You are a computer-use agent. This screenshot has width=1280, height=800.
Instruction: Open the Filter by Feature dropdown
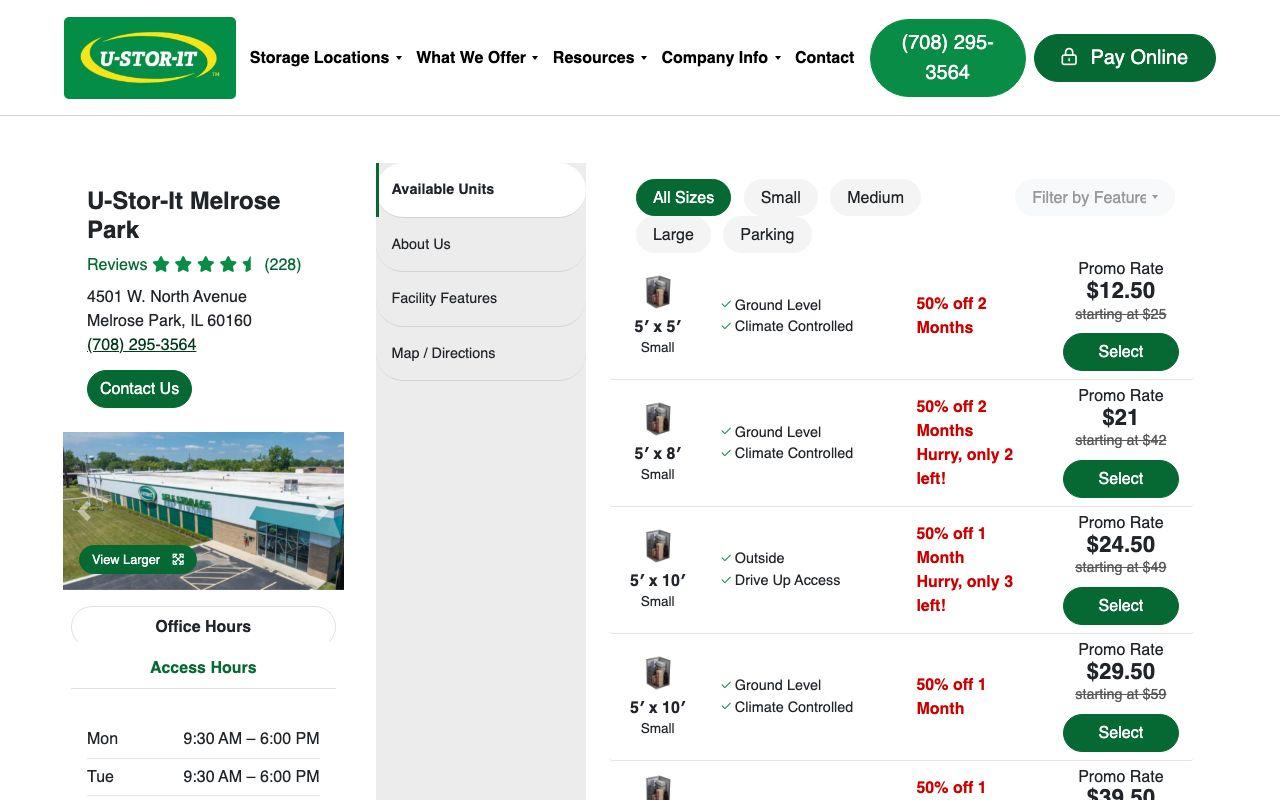[1095, 197]
